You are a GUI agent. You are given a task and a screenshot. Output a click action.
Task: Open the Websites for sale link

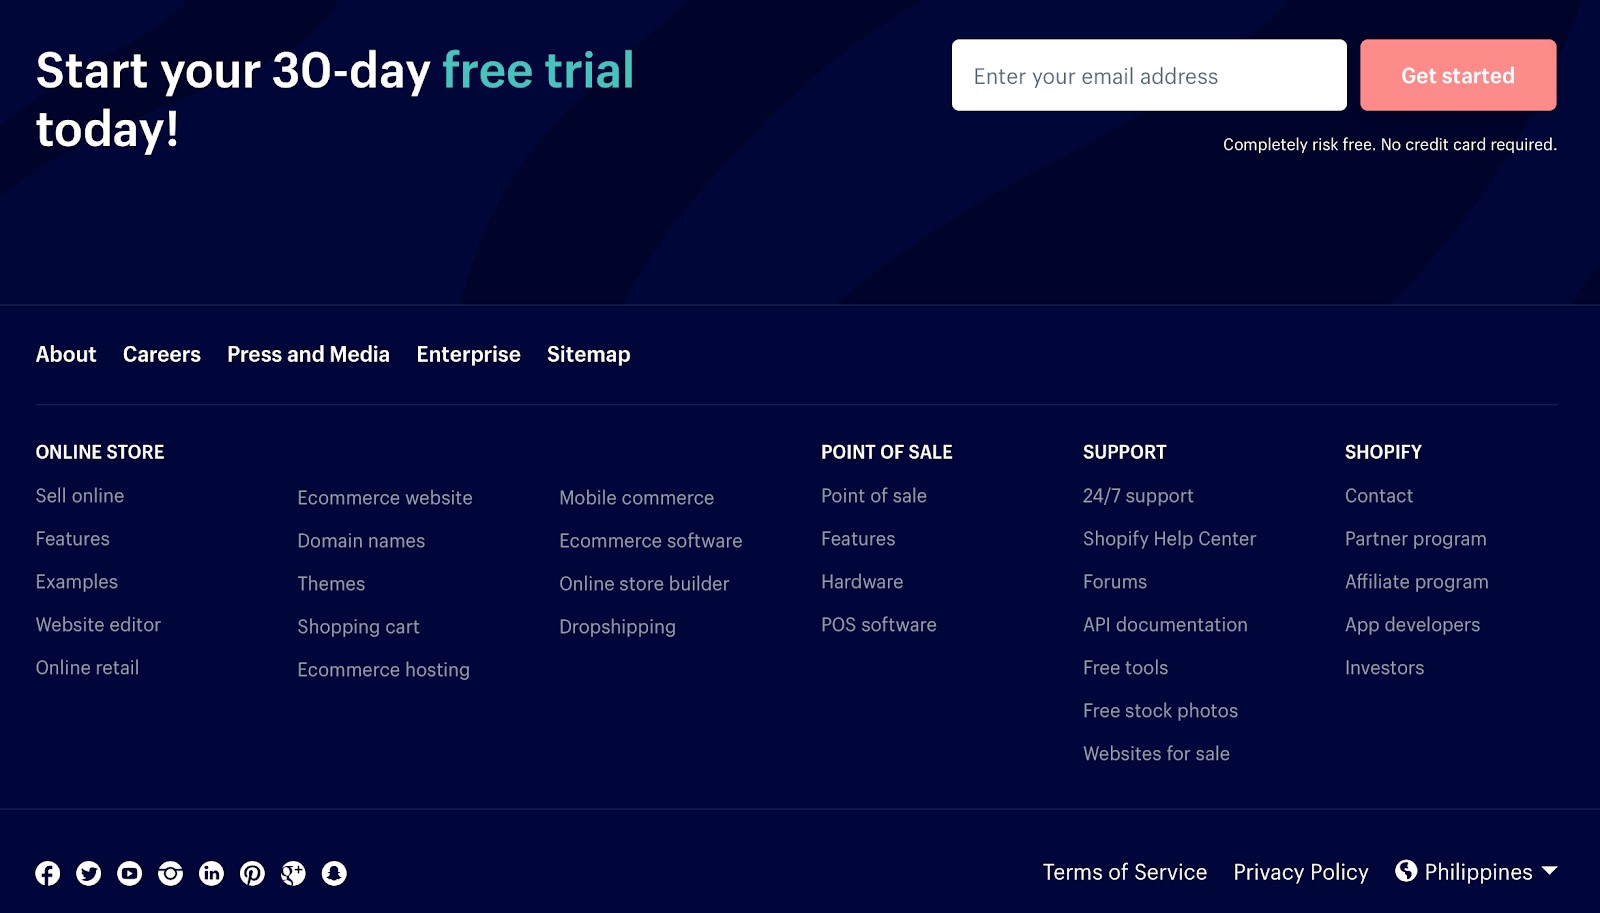click(1156, 754)
